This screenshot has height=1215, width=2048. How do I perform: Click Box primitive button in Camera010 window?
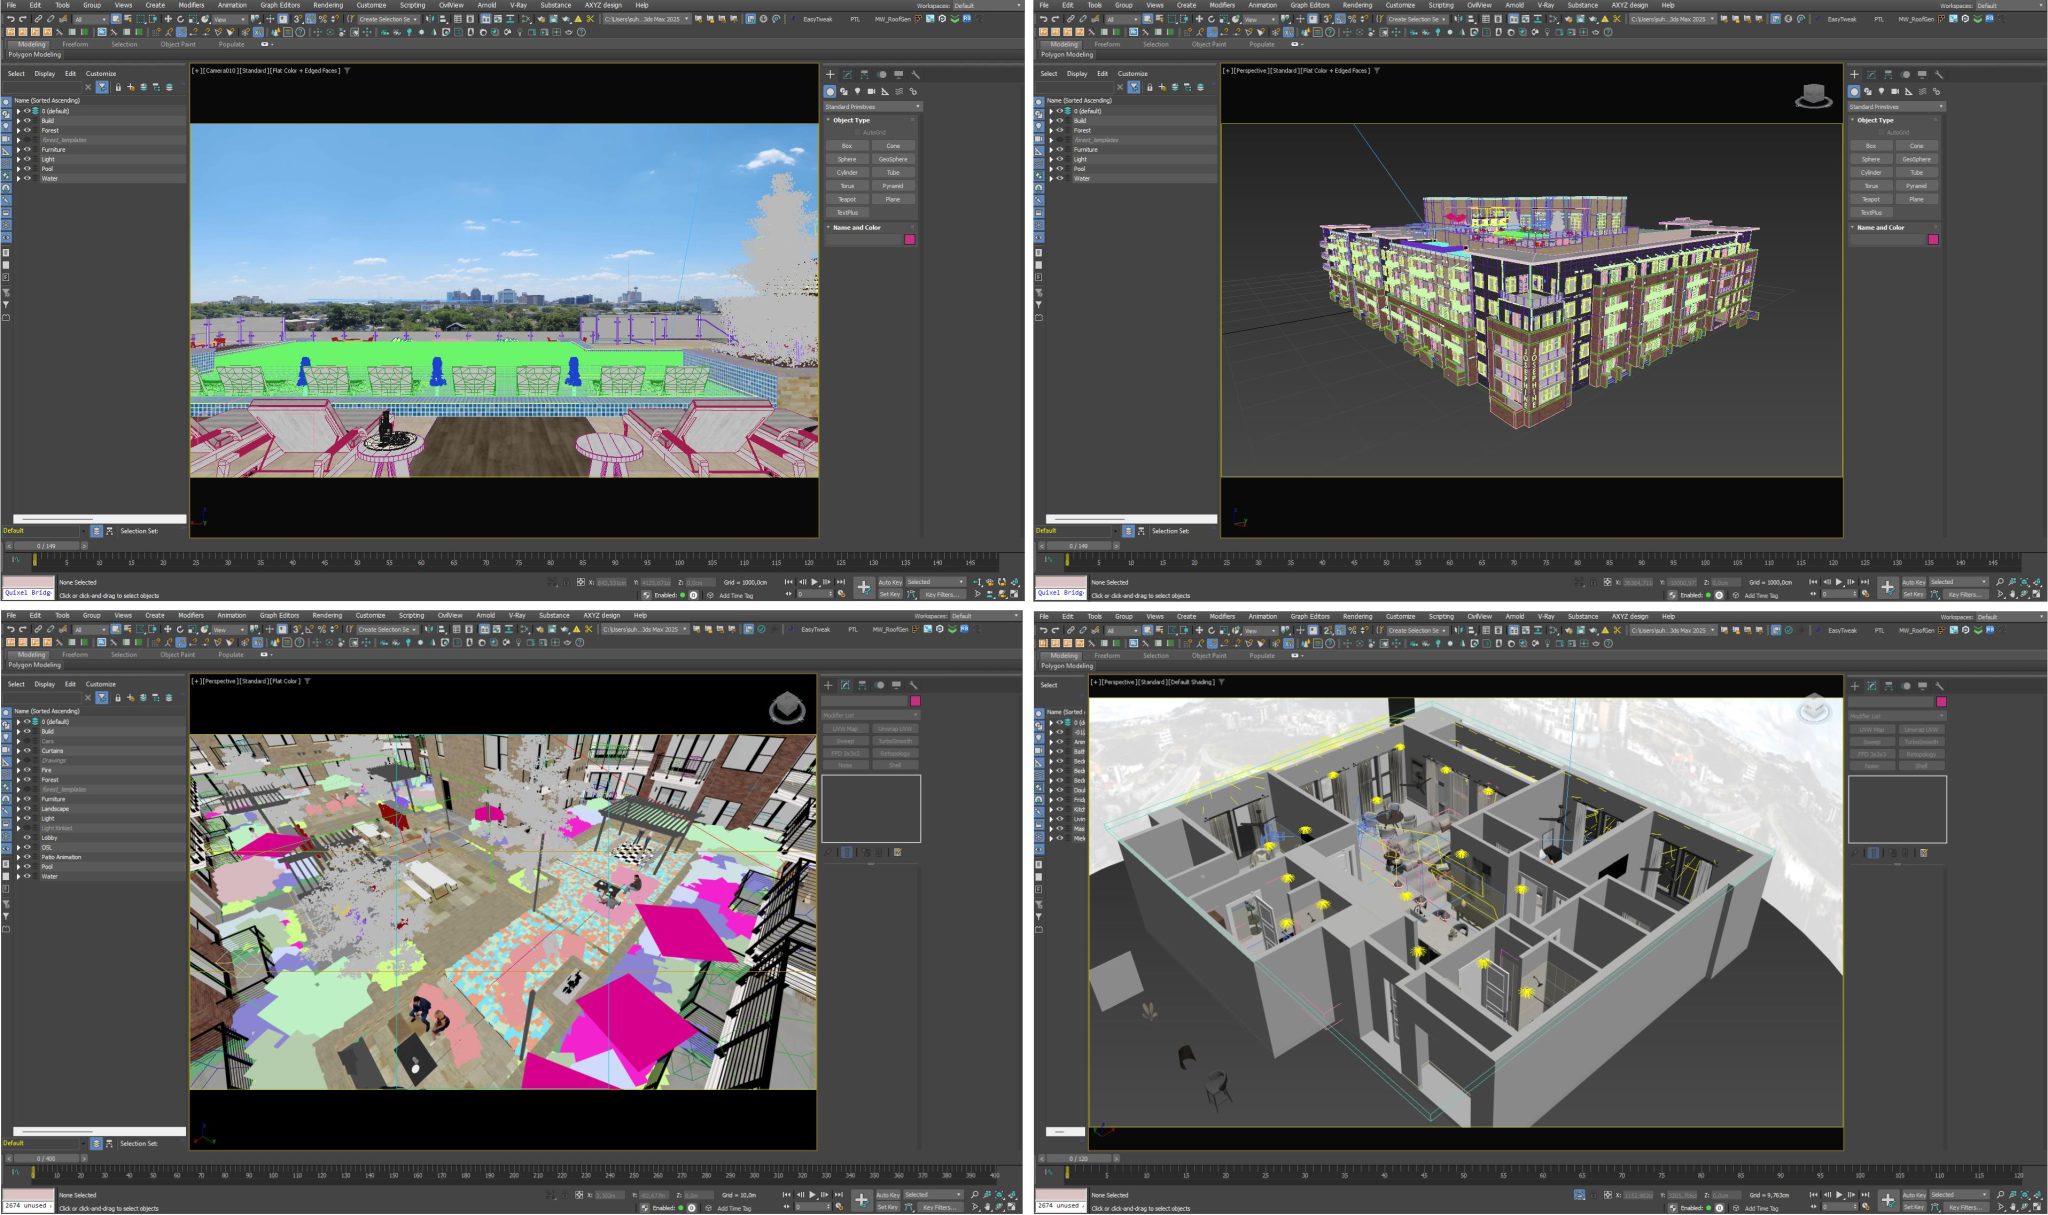coord(847,145)
